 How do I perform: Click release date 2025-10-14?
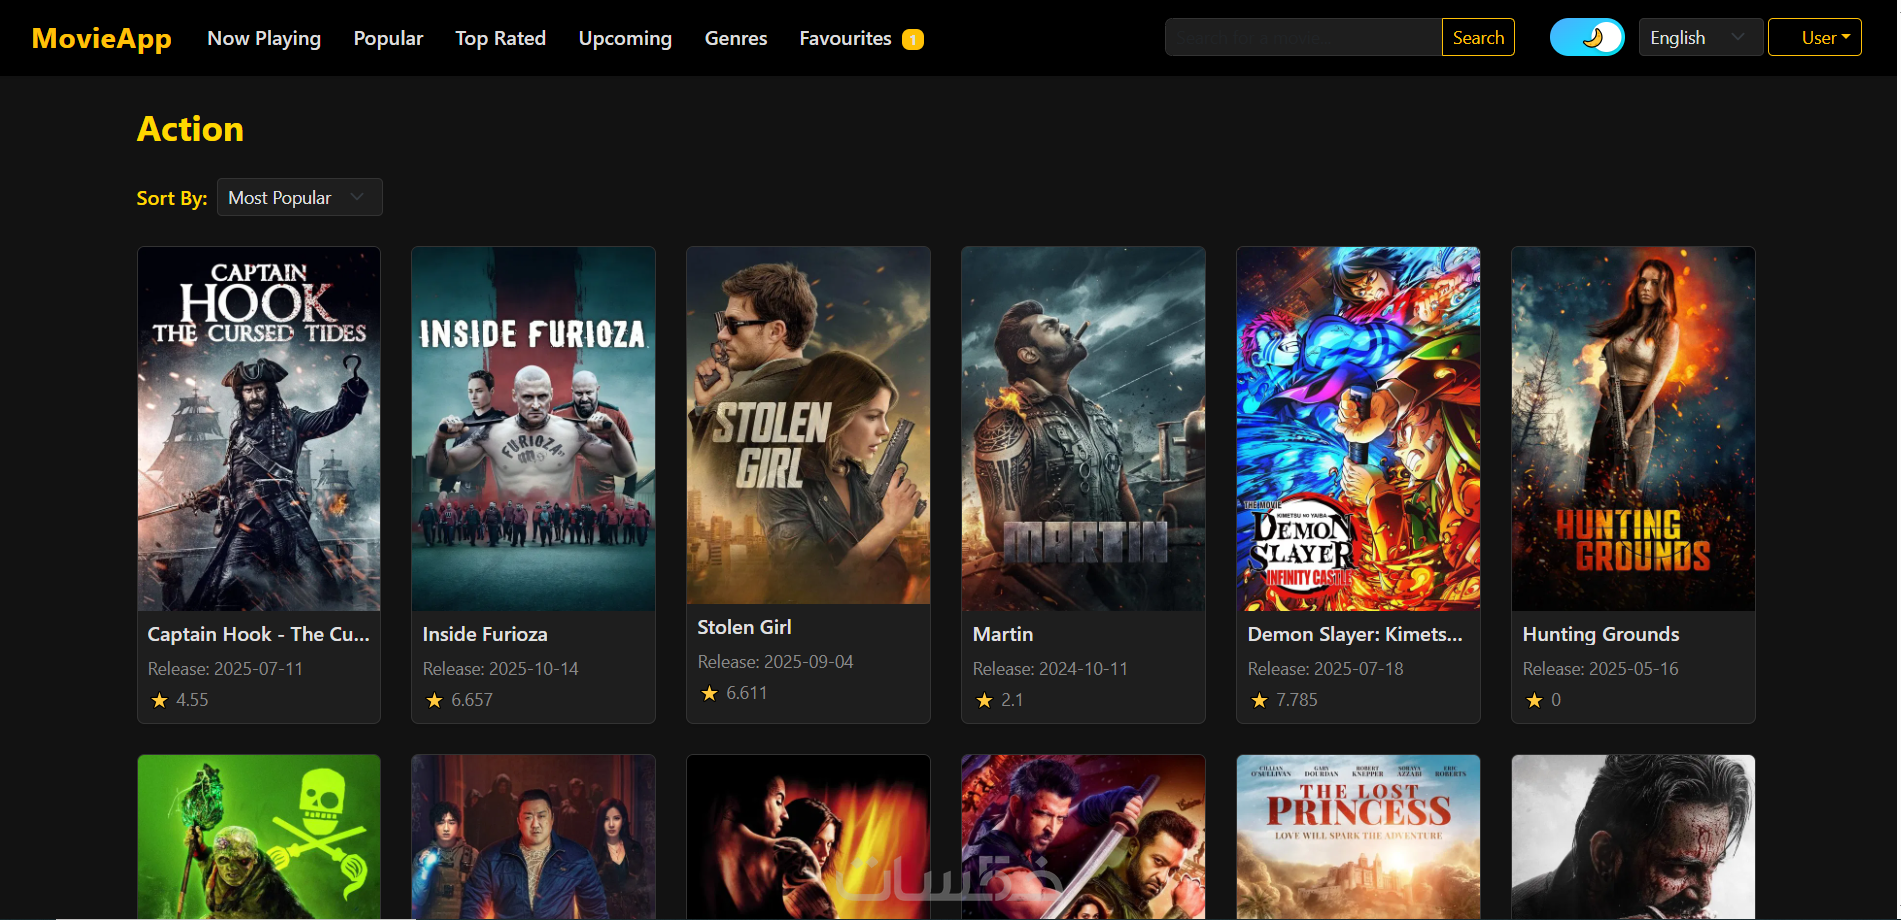500,669
